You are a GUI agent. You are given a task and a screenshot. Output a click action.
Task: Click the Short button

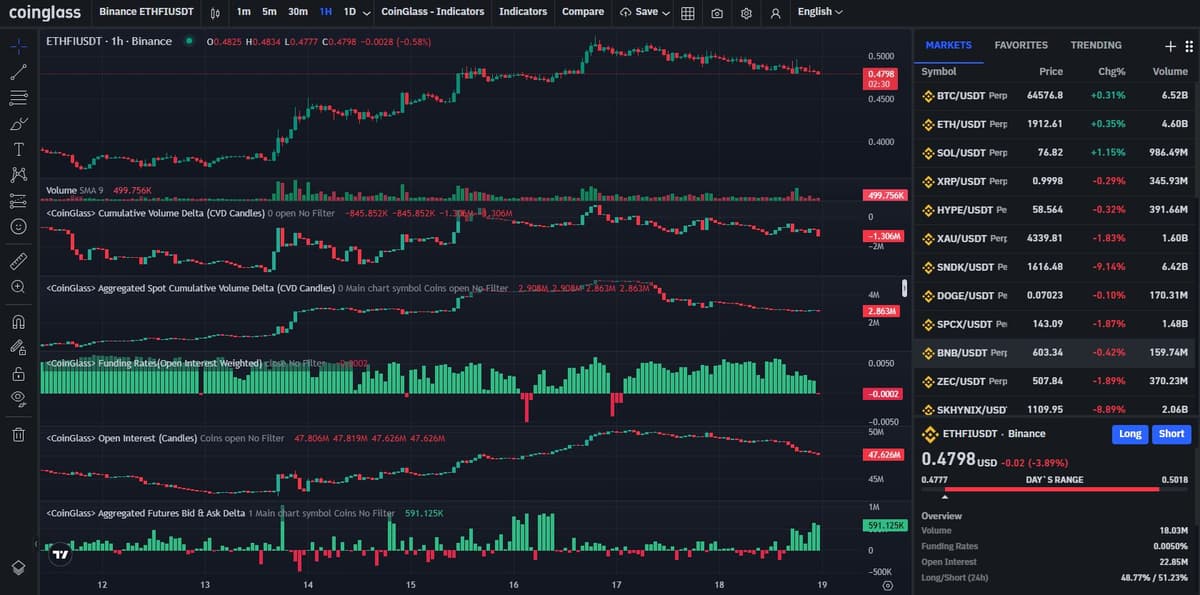click(1171, 434)
